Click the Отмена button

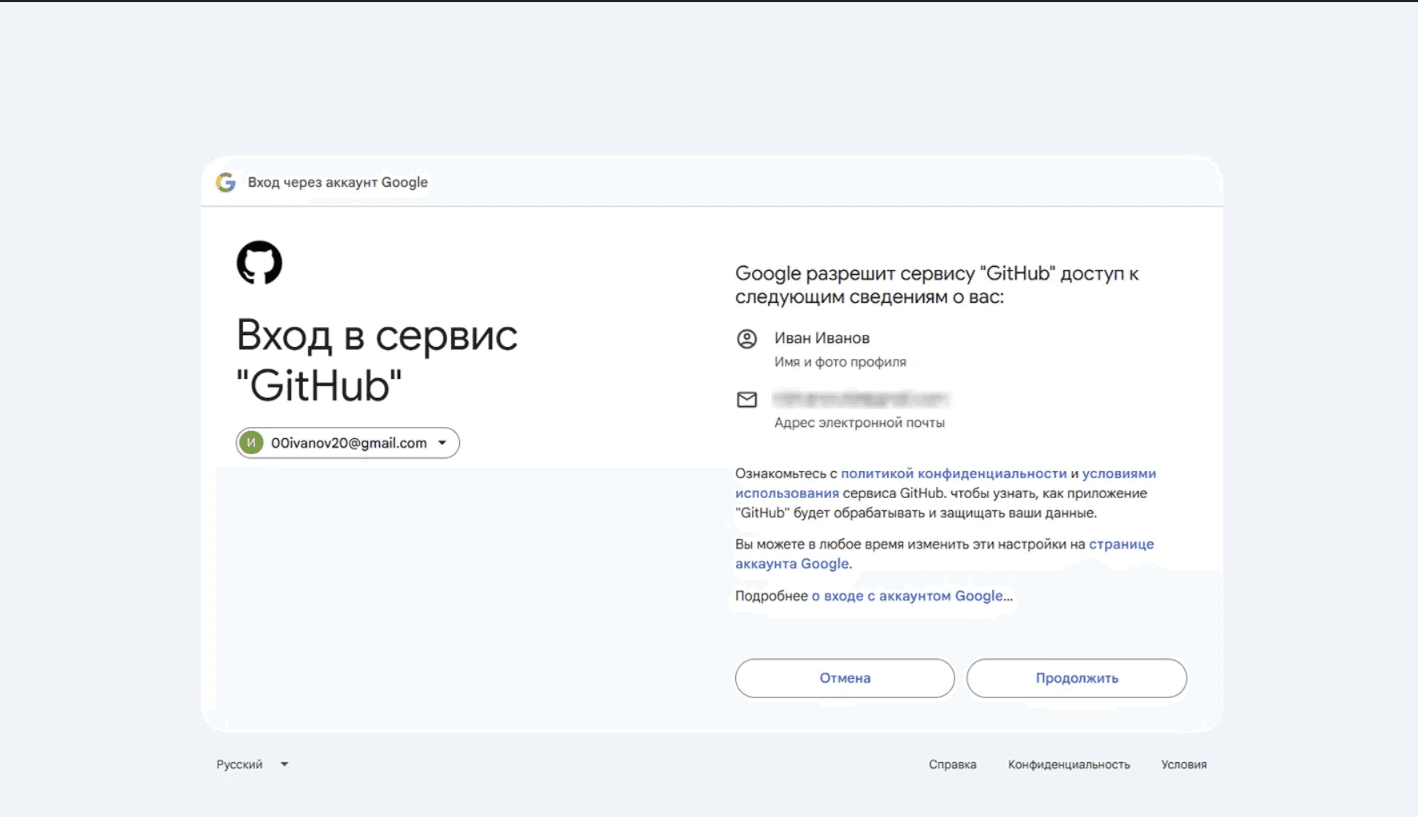845,678
